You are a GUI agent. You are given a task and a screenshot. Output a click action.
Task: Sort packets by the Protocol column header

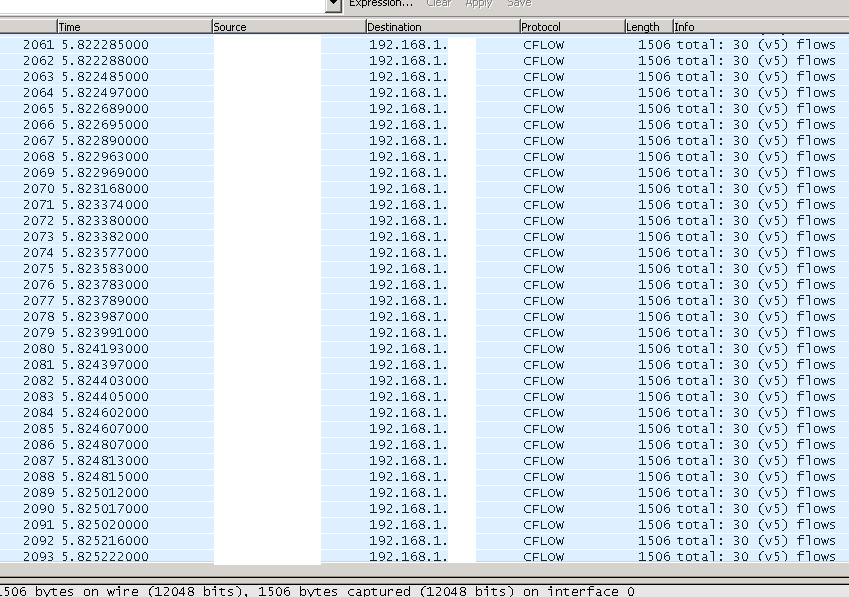coord(572,27)
